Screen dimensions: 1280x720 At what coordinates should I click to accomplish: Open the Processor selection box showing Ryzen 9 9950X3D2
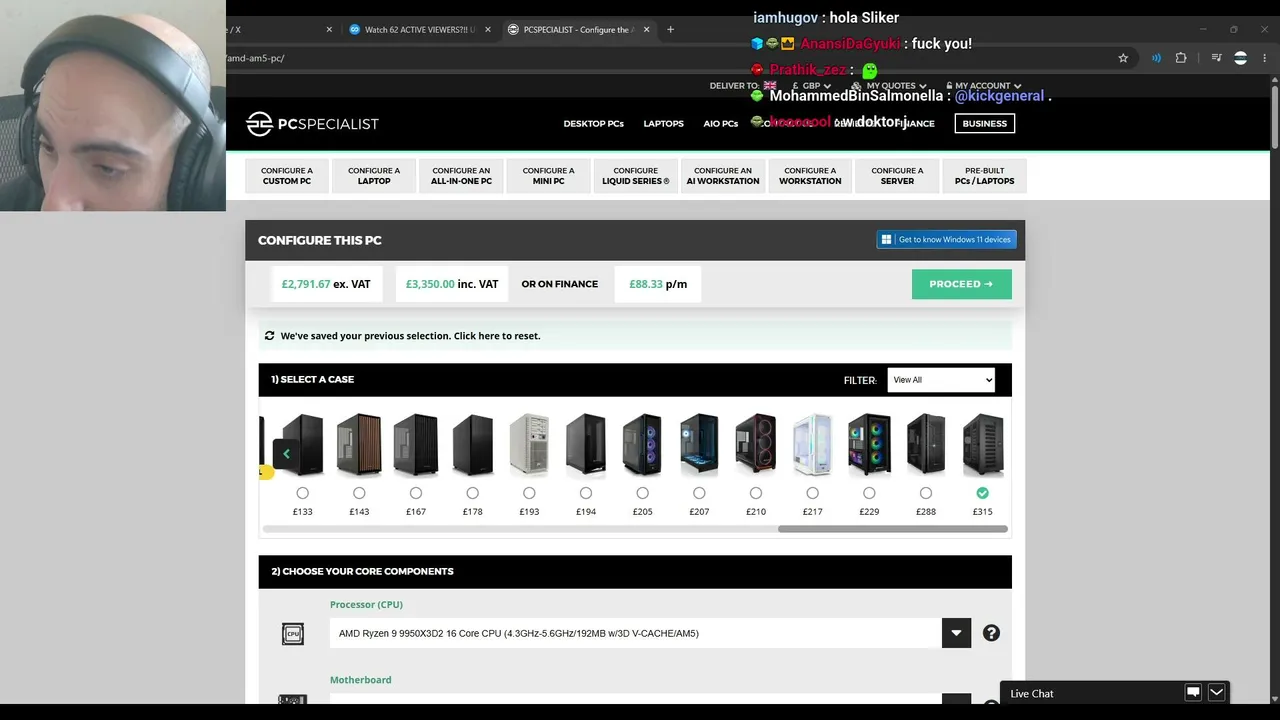tap(636, 633)
